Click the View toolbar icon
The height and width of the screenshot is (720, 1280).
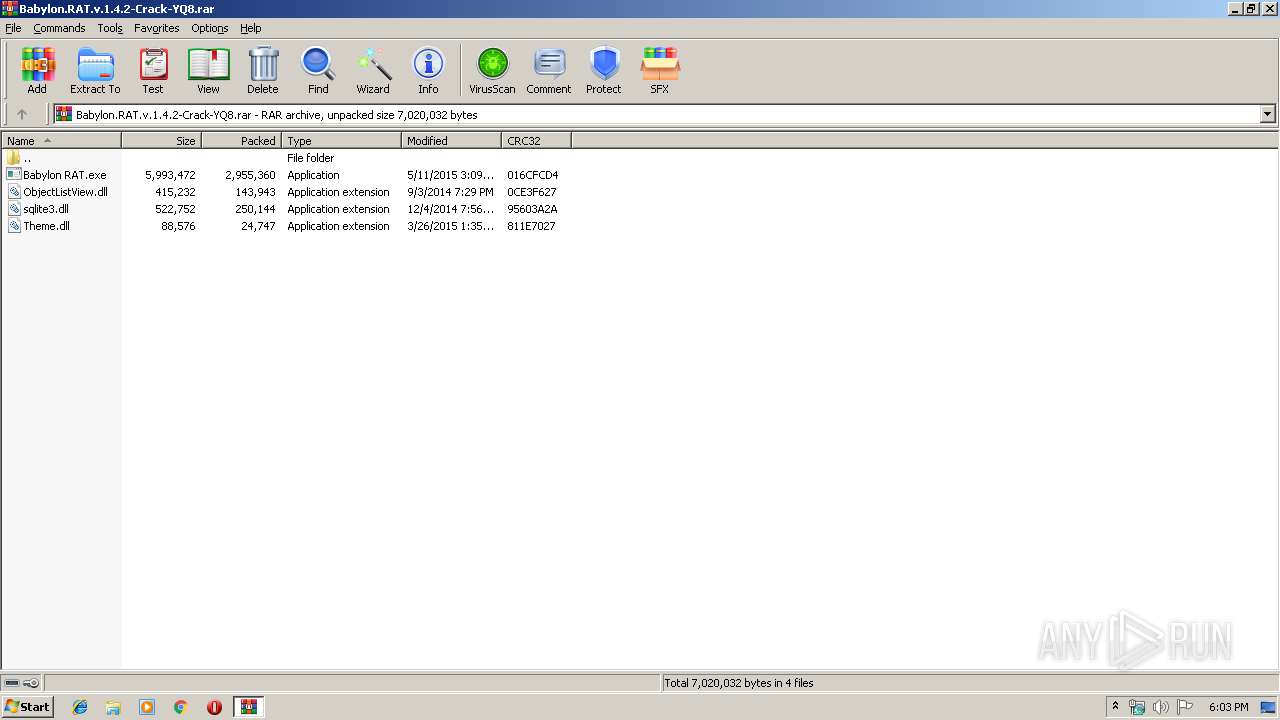208,71
